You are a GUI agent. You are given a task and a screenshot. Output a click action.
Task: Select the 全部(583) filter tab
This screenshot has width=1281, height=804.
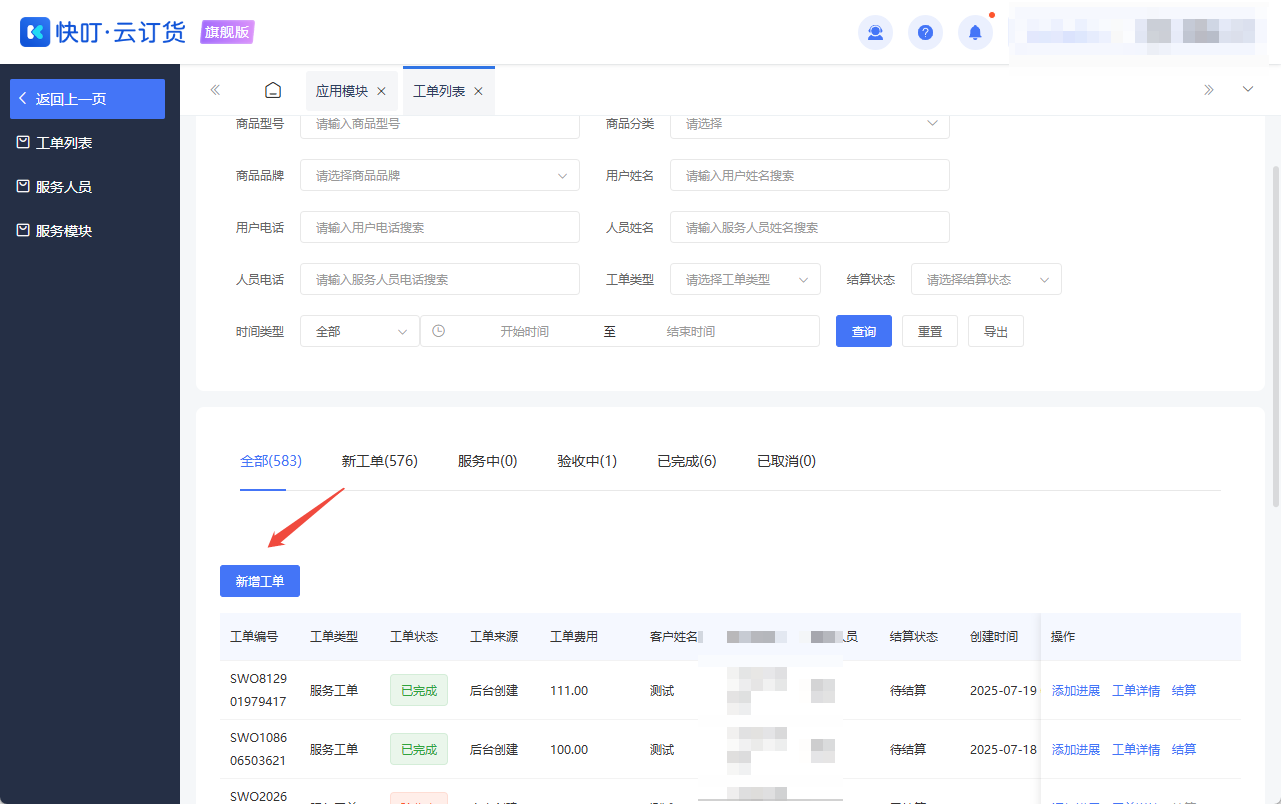[x=271, y=461]
